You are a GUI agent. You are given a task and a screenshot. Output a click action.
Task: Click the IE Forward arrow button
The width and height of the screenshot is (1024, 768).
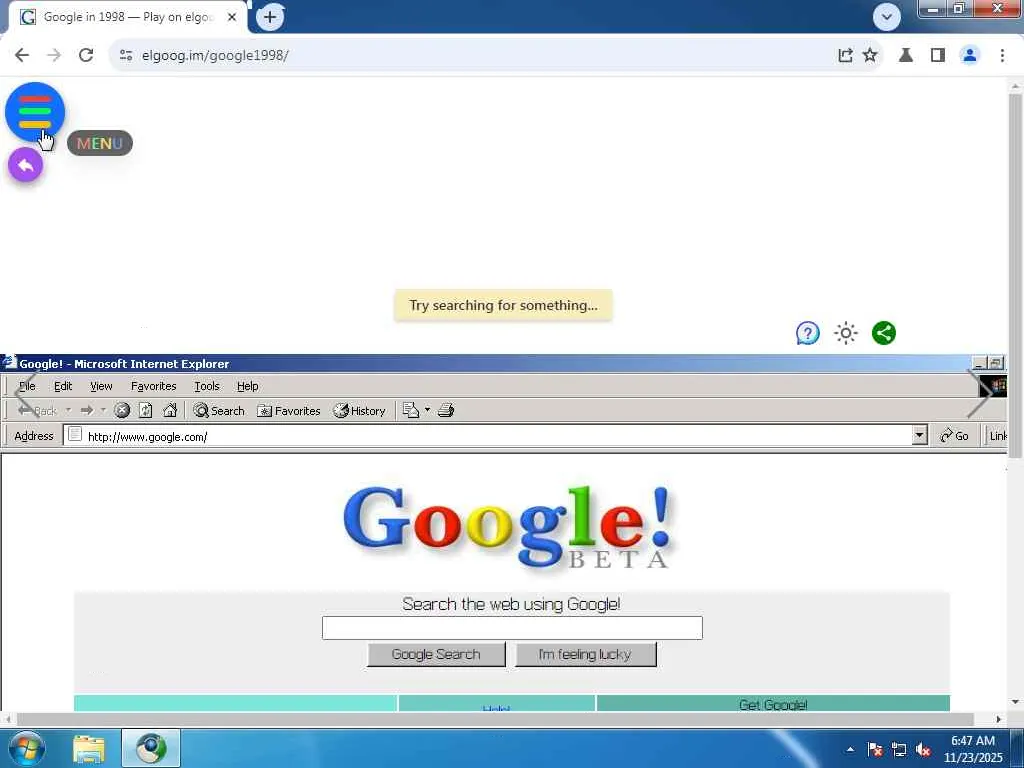[x=86, y=411]
